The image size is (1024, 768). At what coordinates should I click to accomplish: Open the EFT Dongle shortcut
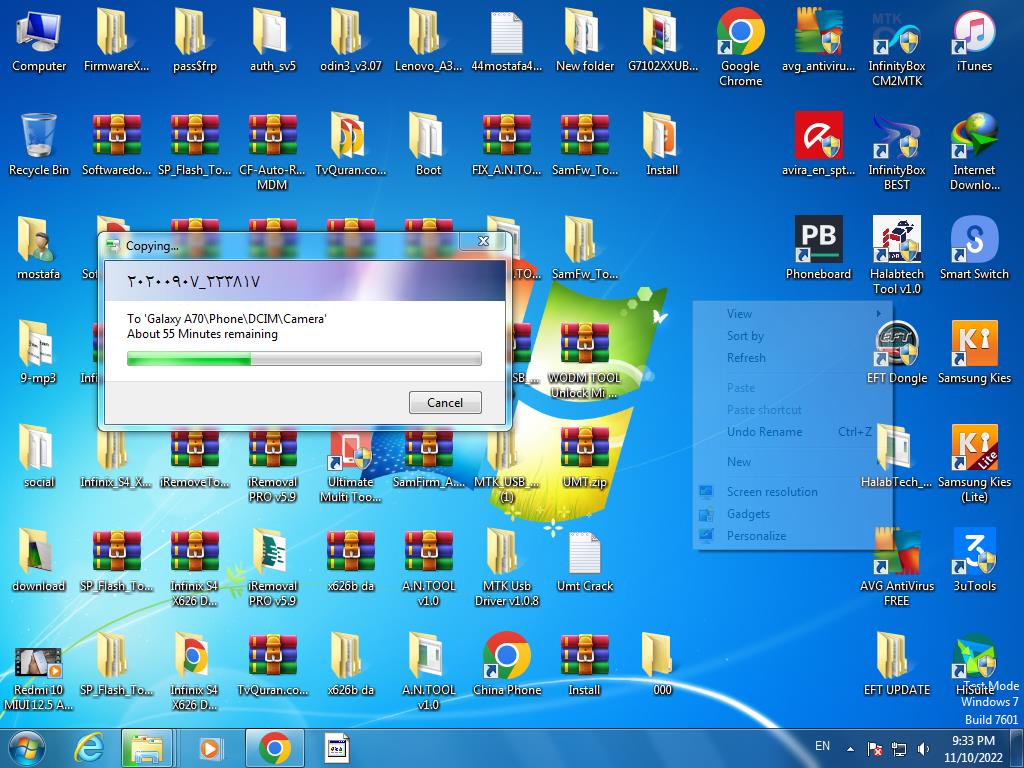896,346
